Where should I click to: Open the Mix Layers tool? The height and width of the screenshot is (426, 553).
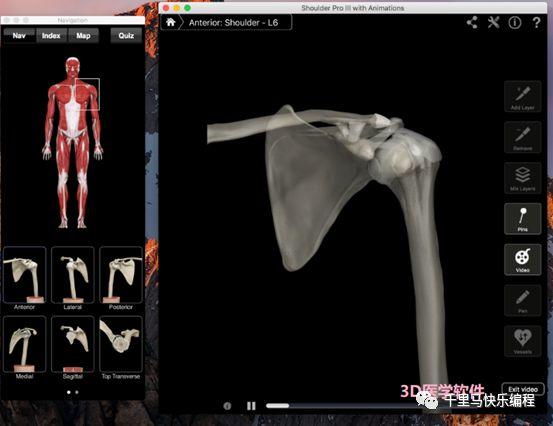pos(522,178)
